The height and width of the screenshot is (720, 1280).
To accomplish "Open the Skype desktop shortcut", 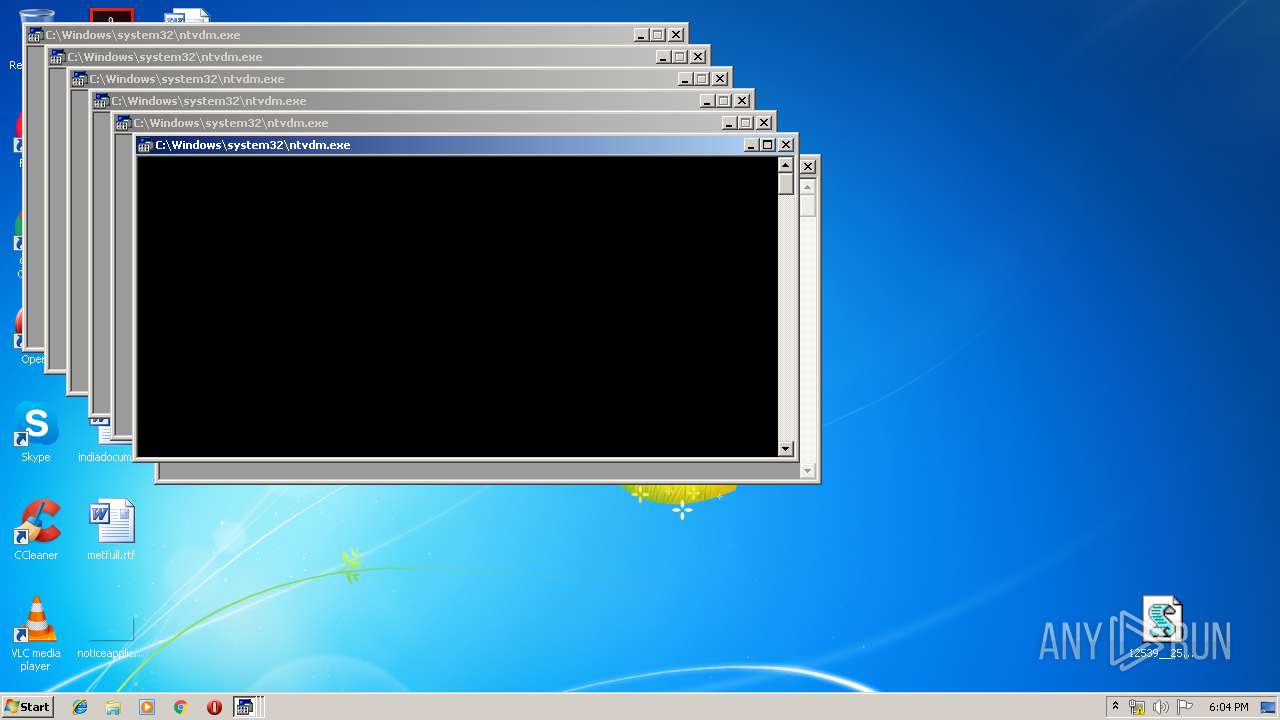I will click(x=36, y=432).
